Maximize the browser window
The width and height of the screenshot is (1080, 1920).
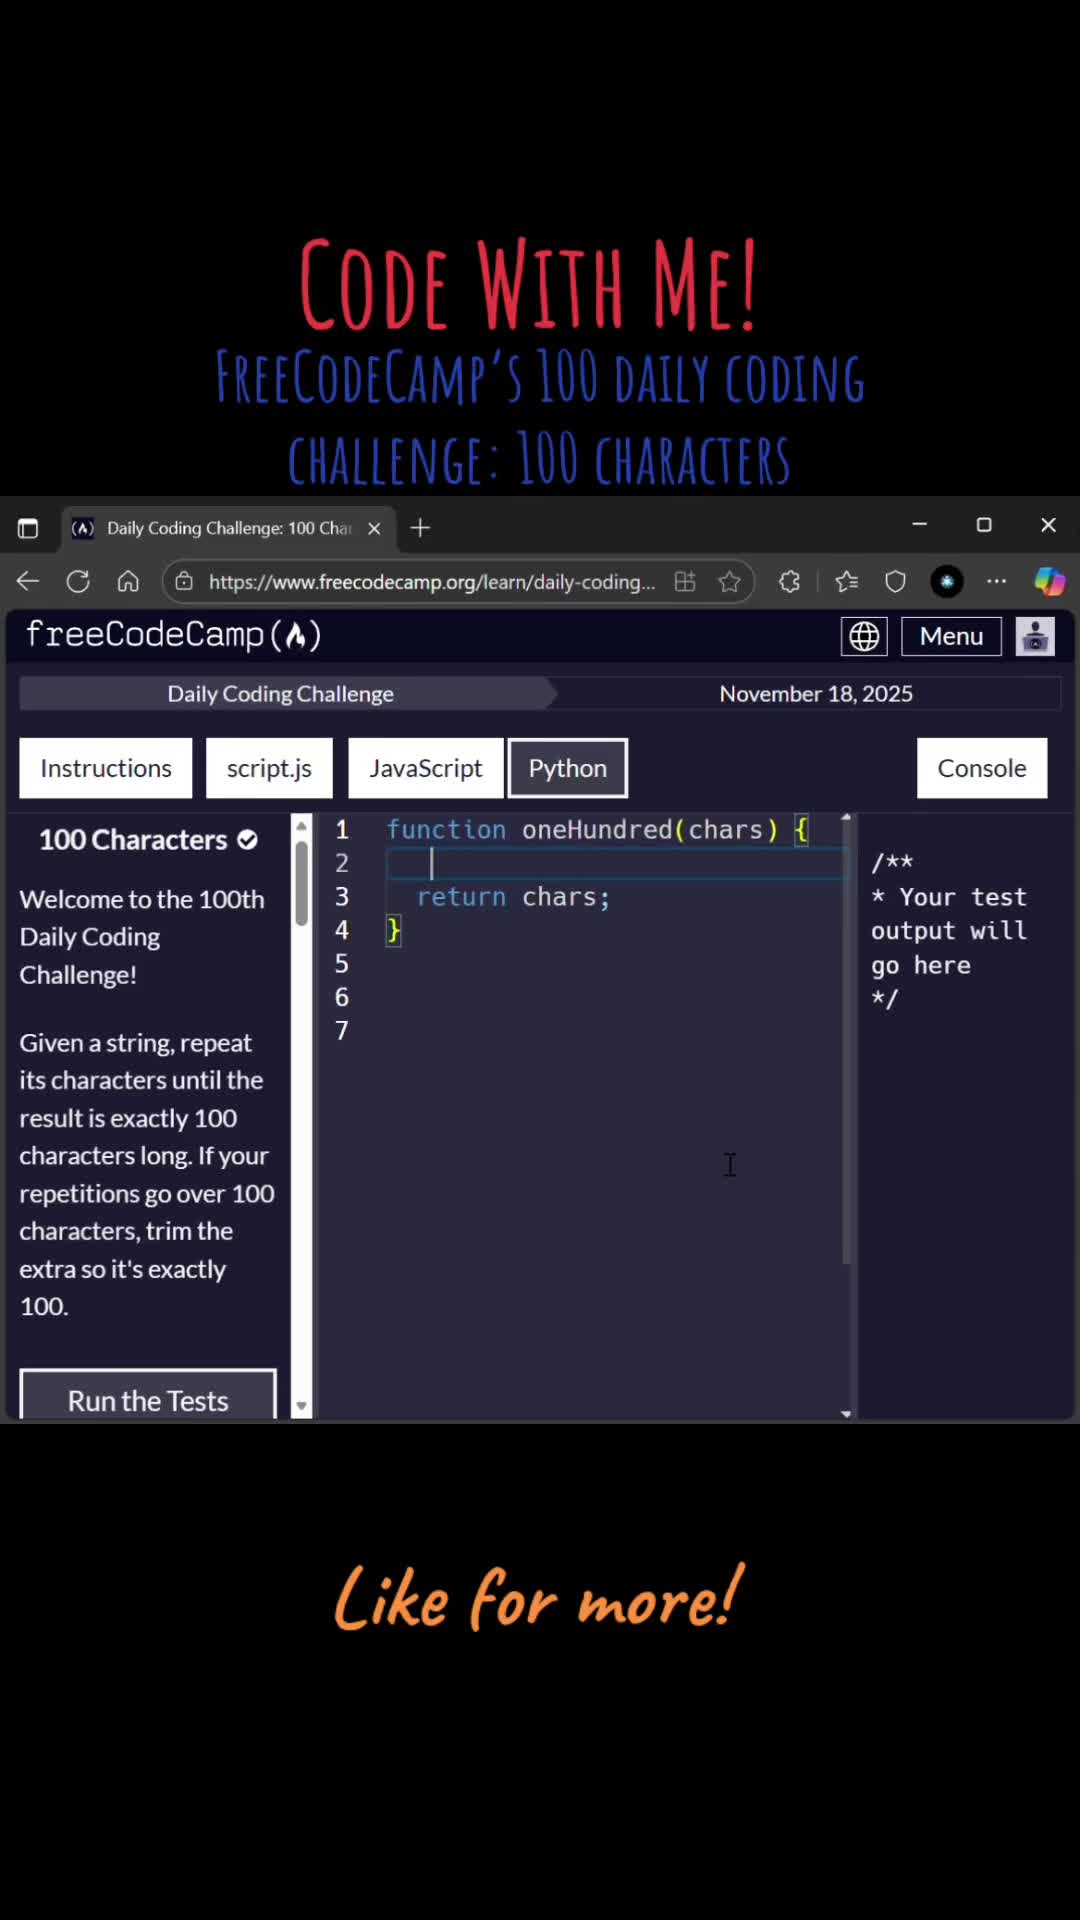984,524
